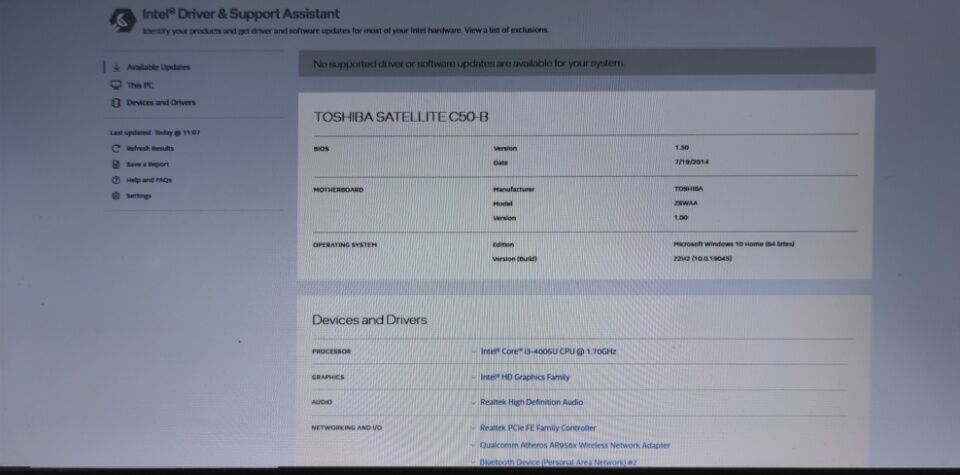Click the Intel Driver & Support Assistant logo
Image resolution: width=960 pixels, height=475 pixels.
122,20
